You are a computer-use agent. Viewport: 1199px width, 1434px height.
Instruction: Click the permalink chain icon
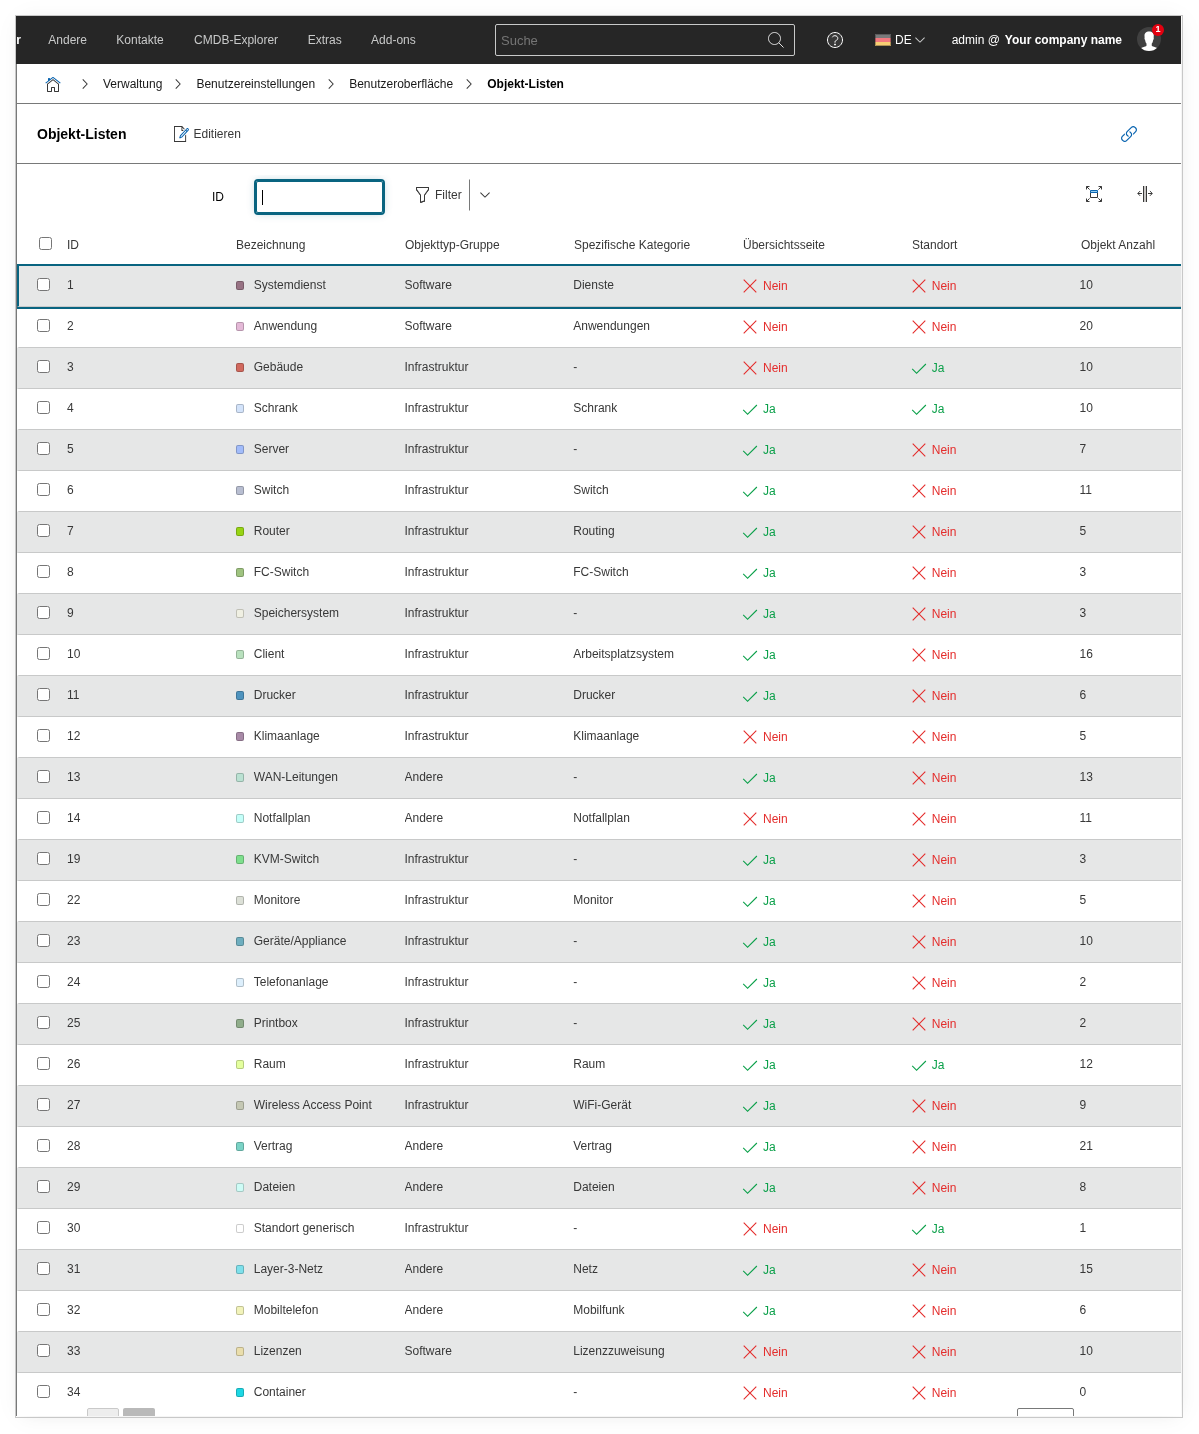click(x=1129, y=134)
